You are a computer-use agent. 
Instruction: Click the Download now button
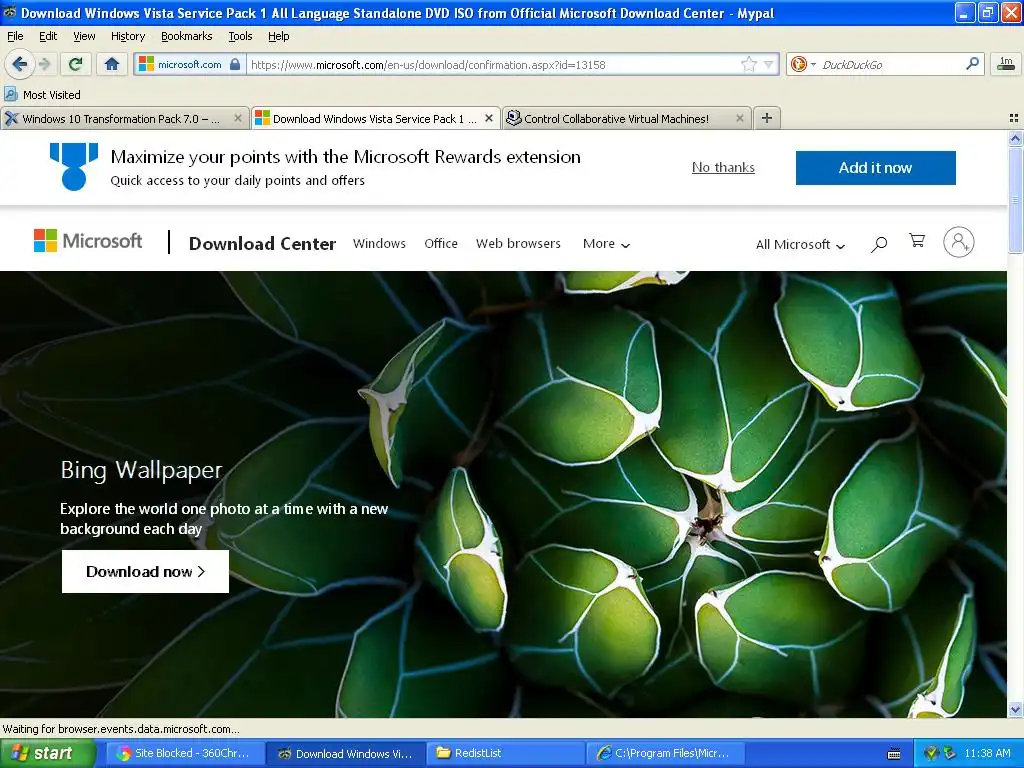click(x=145, y=571)
